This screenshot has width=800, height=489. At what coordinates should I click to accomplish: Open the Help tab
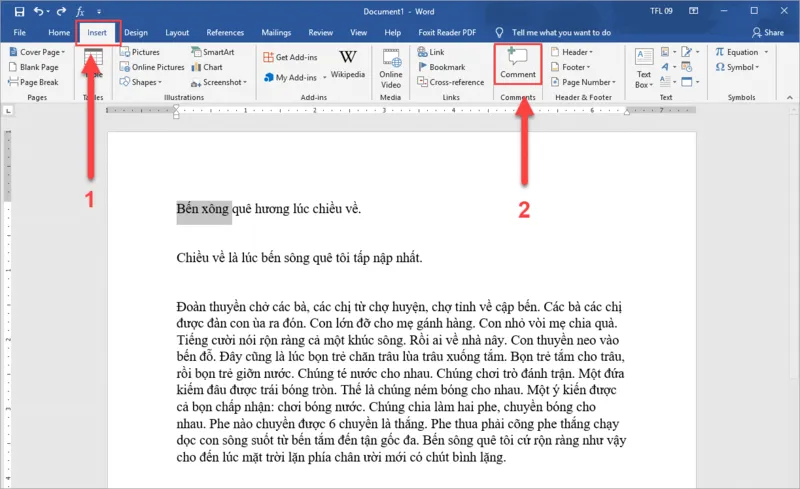[x=392, y=33]
